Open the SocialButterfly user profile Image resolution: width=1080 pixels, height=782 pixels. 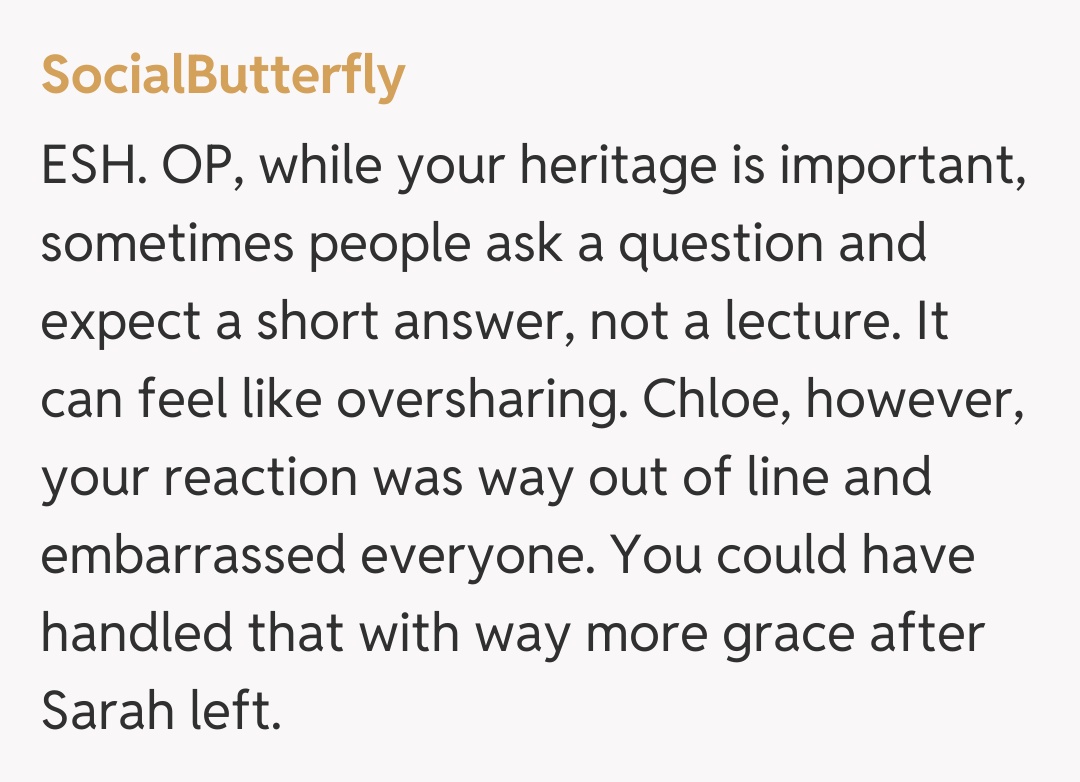click(x=223, y=76)
